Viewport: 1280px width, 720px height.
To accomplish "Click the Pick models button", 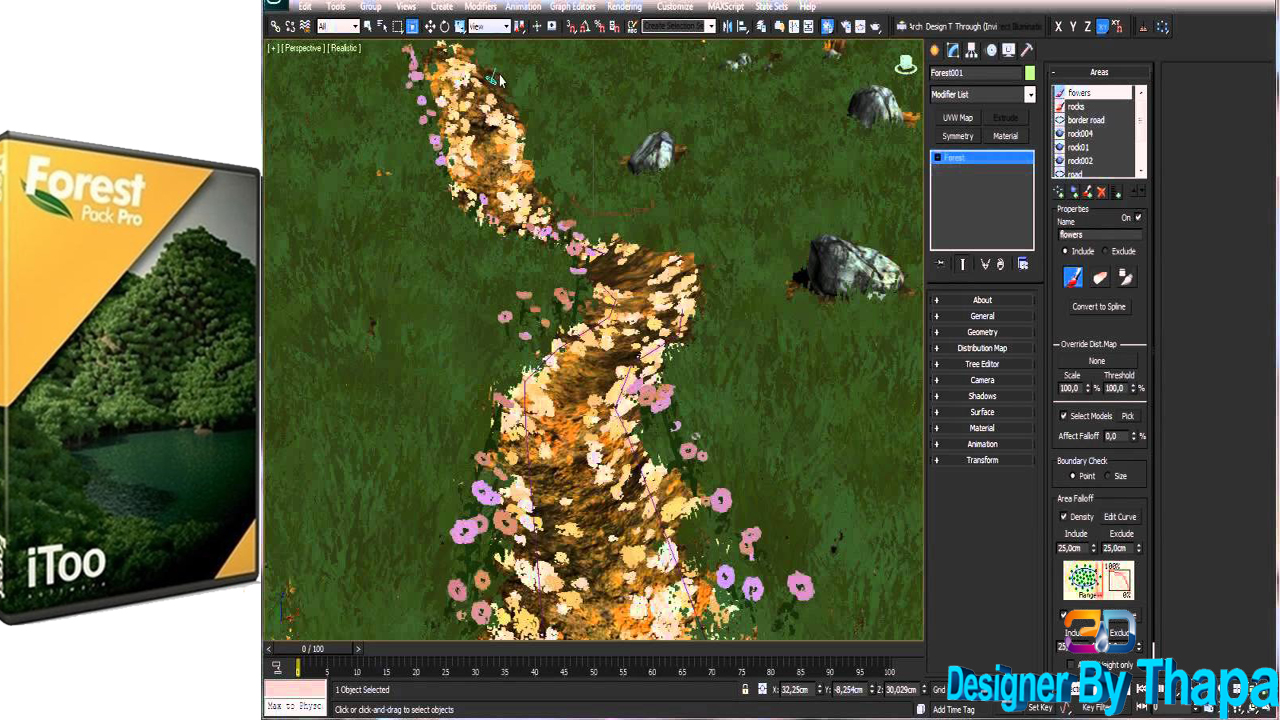I will click(x=1128, y=416).
